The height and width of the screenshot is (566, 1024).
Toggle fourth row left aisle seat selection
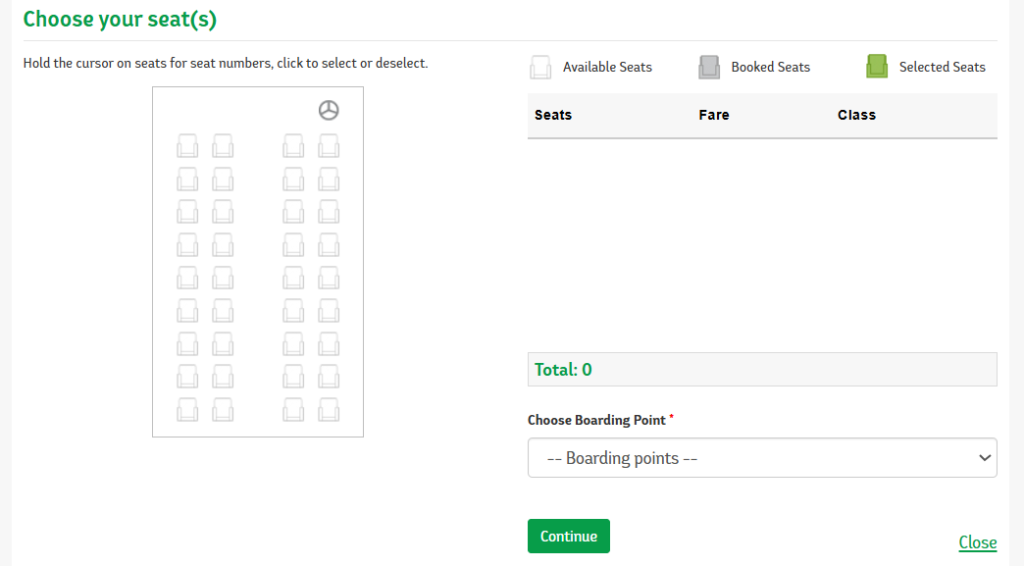point(223,245)
